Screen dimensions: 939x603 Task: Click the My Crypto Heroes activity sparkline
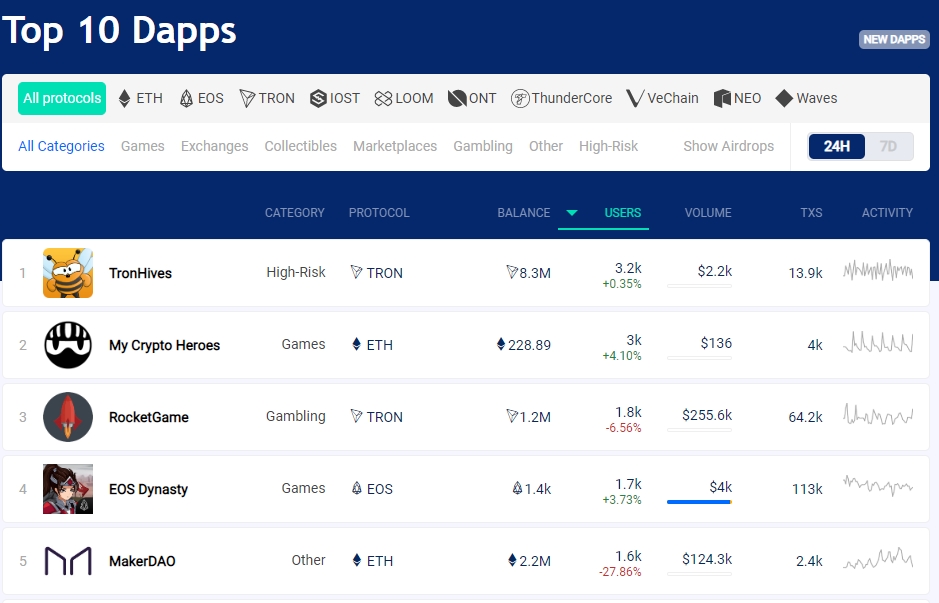point(878,343)
